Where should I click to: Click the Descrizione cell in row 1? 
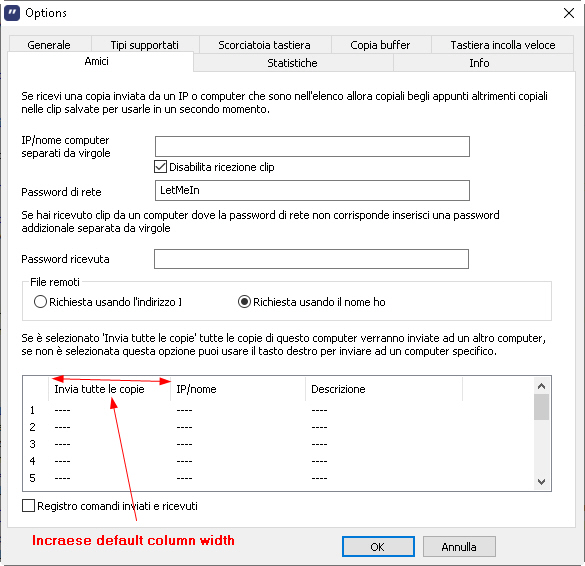[384, 410]
